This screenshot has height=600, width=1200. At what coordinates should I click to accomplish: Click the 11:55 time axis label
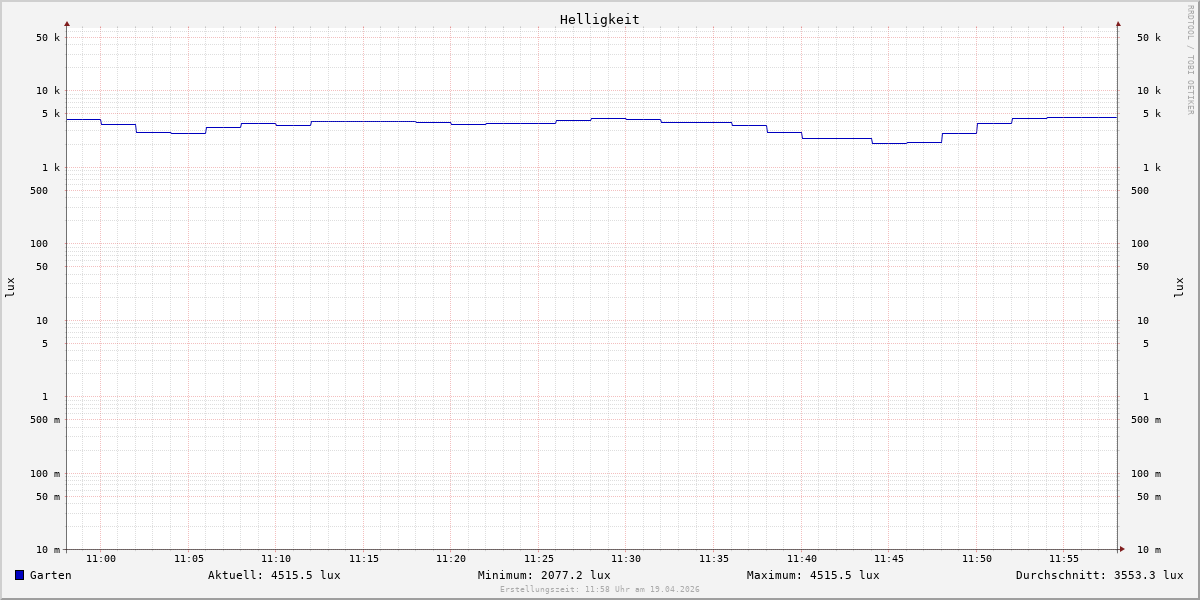tap(1064, 559)
